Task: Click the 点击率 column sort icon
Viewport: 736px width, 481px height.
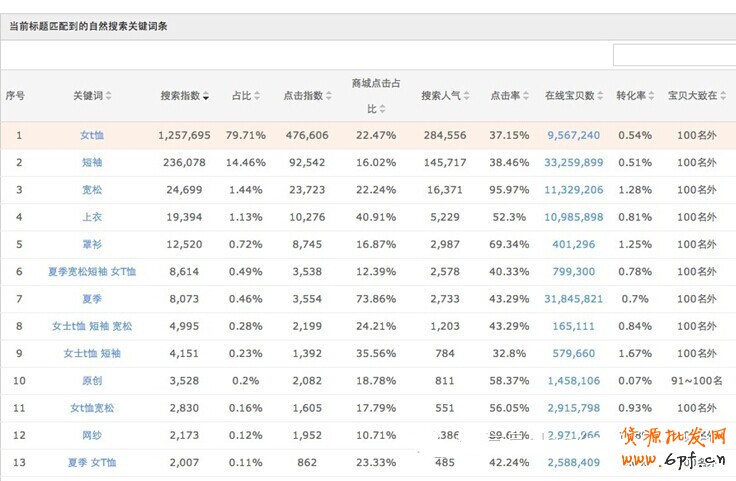Action: [524, 97]
